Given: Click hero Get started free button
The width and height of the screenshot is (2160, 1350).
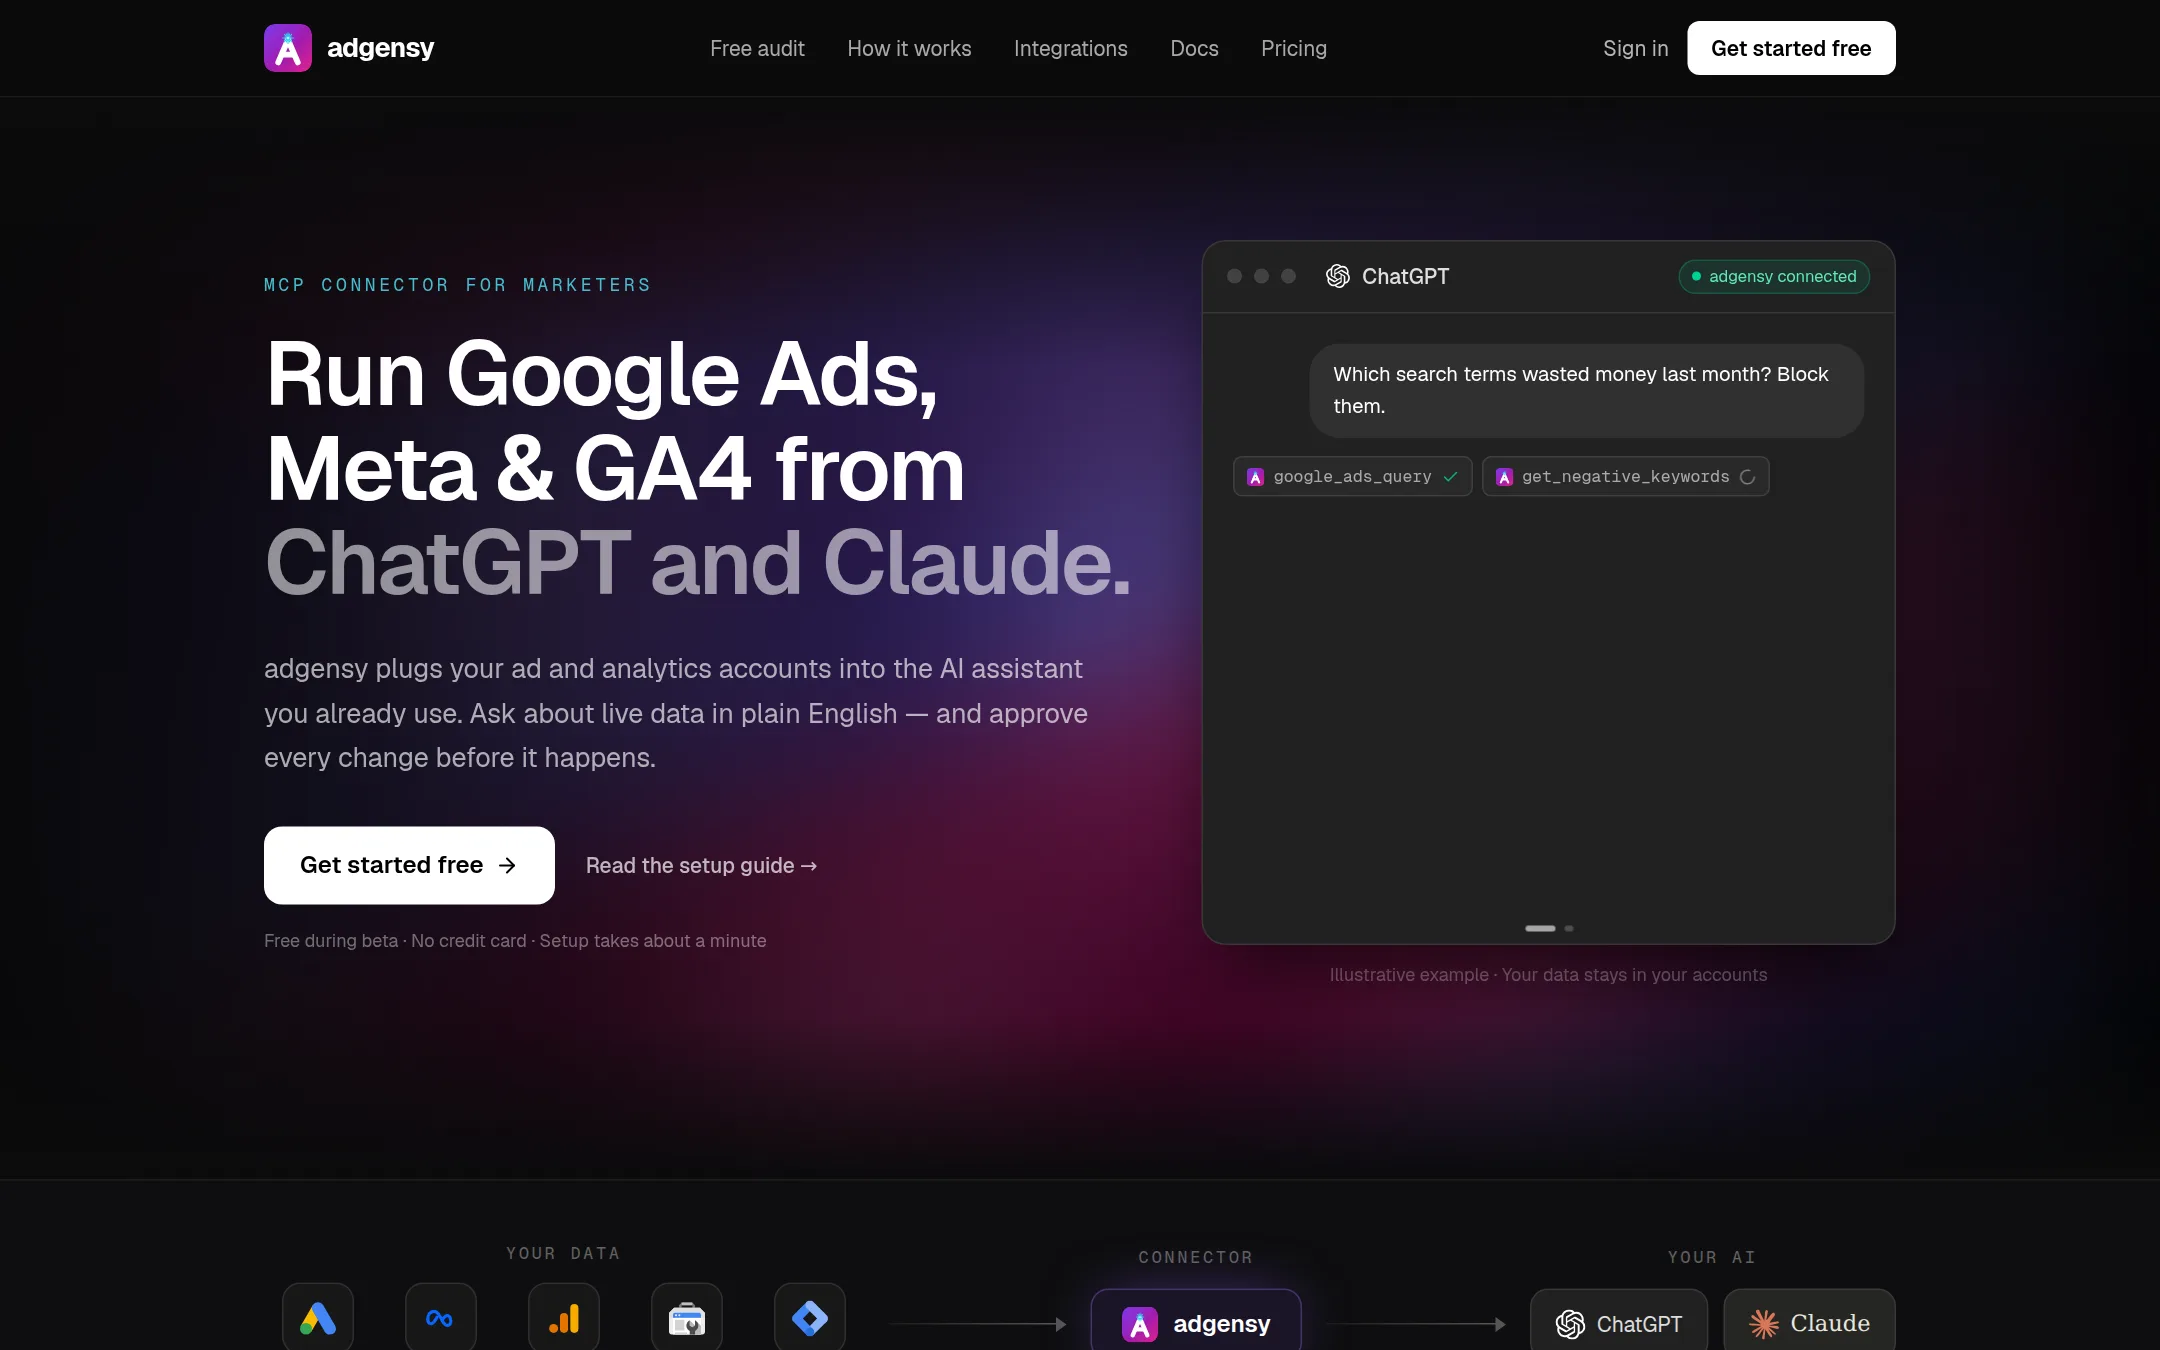Looking at the screenshot, I should coord(409,865).
